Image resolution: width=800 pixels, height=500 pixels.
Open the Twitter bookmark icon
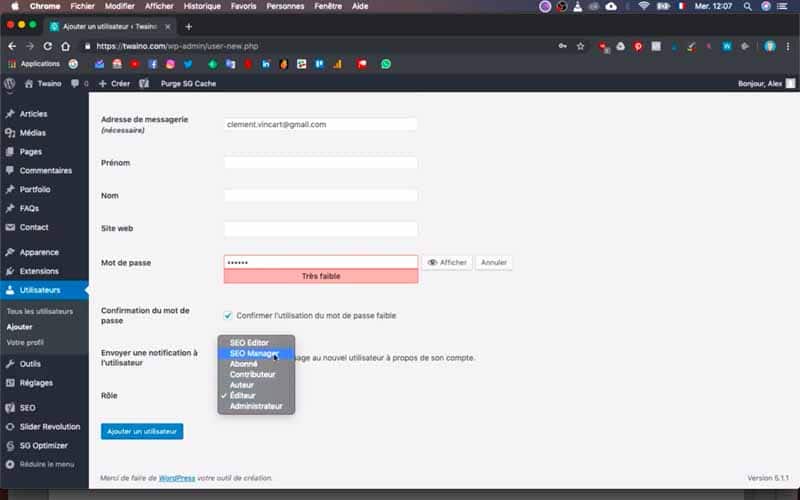(x=188, y=64)
